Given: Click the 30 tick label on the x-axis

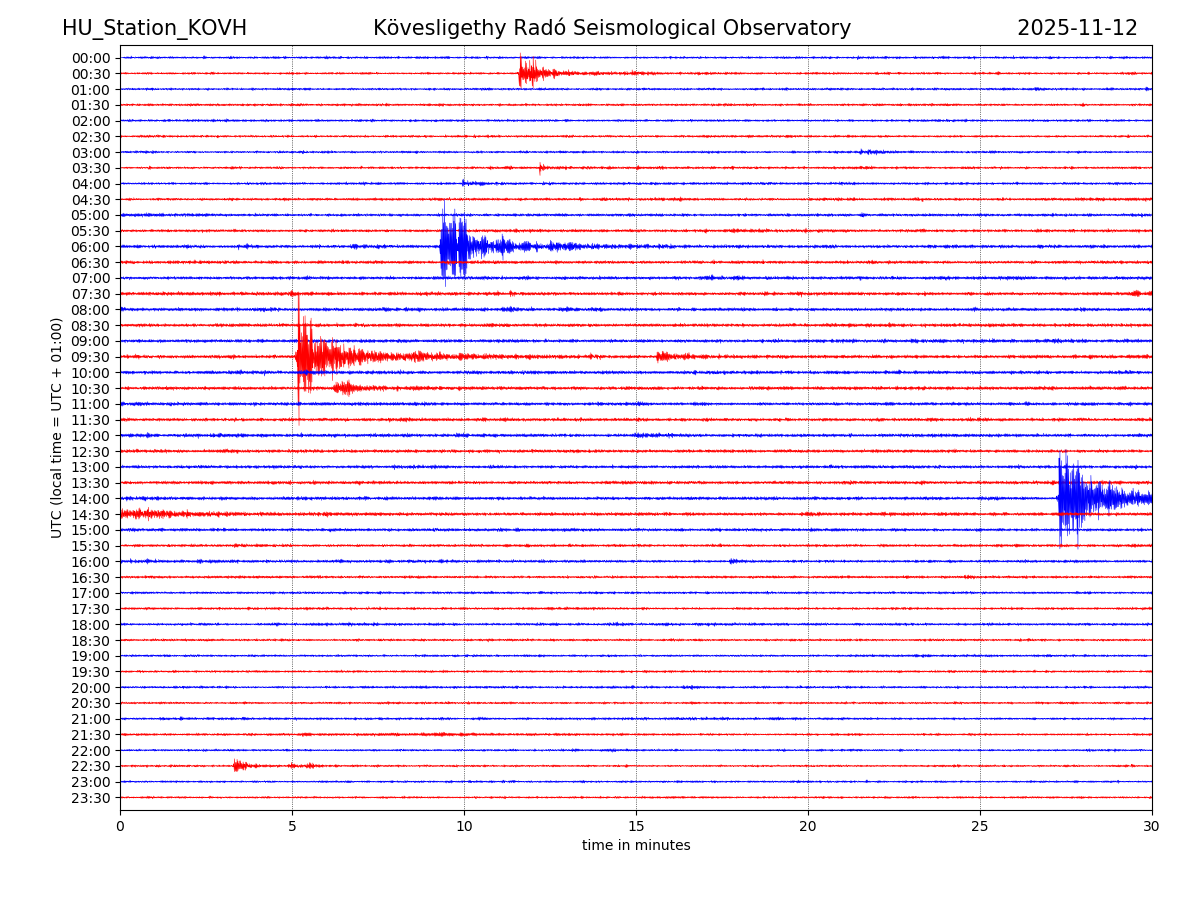Looking at the screenshot, I should pyautogui.click(x=1152, y=826).
